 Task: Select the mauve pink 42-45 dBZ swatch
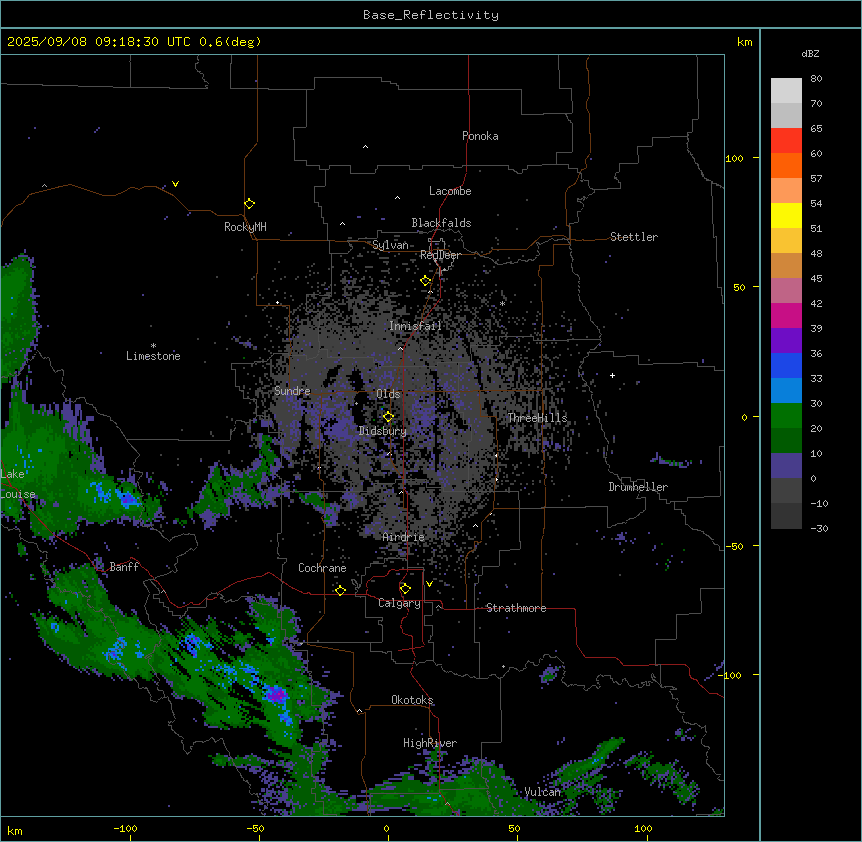[786, 290]
